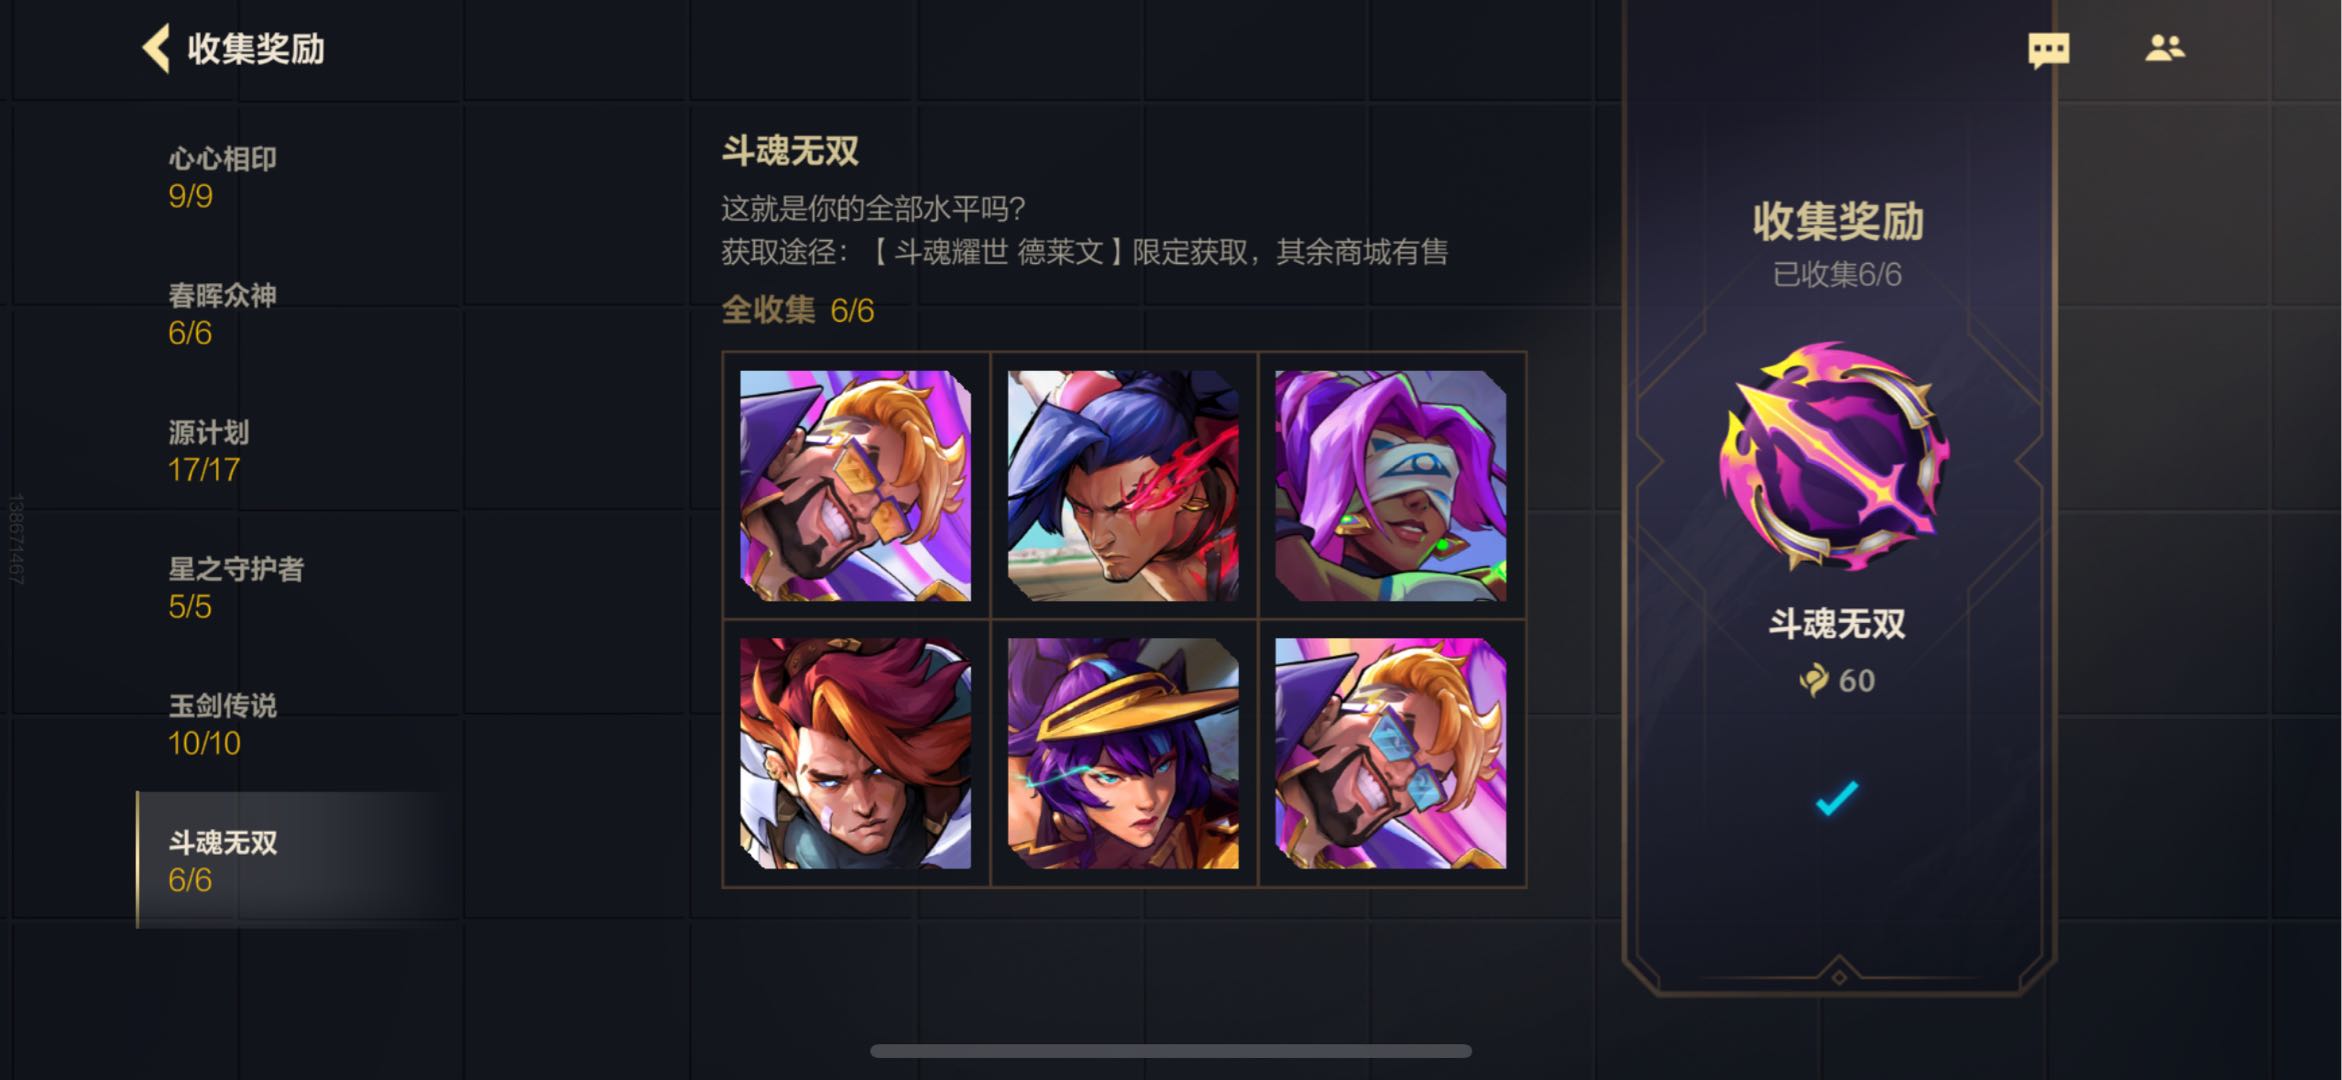Select the orange-glasses Draven skin portrait
This screenshot has width=2342, height=1080.
(x=855, y=486)
